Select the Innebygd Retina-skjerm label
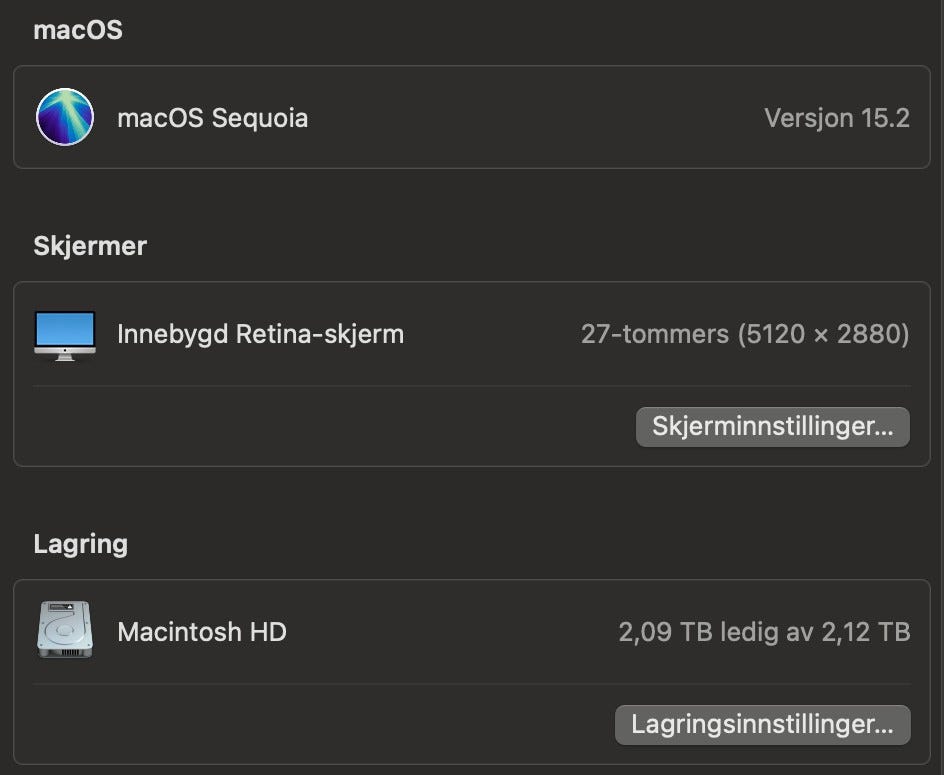This screenshot has height=775, width=944. point(260,334)
